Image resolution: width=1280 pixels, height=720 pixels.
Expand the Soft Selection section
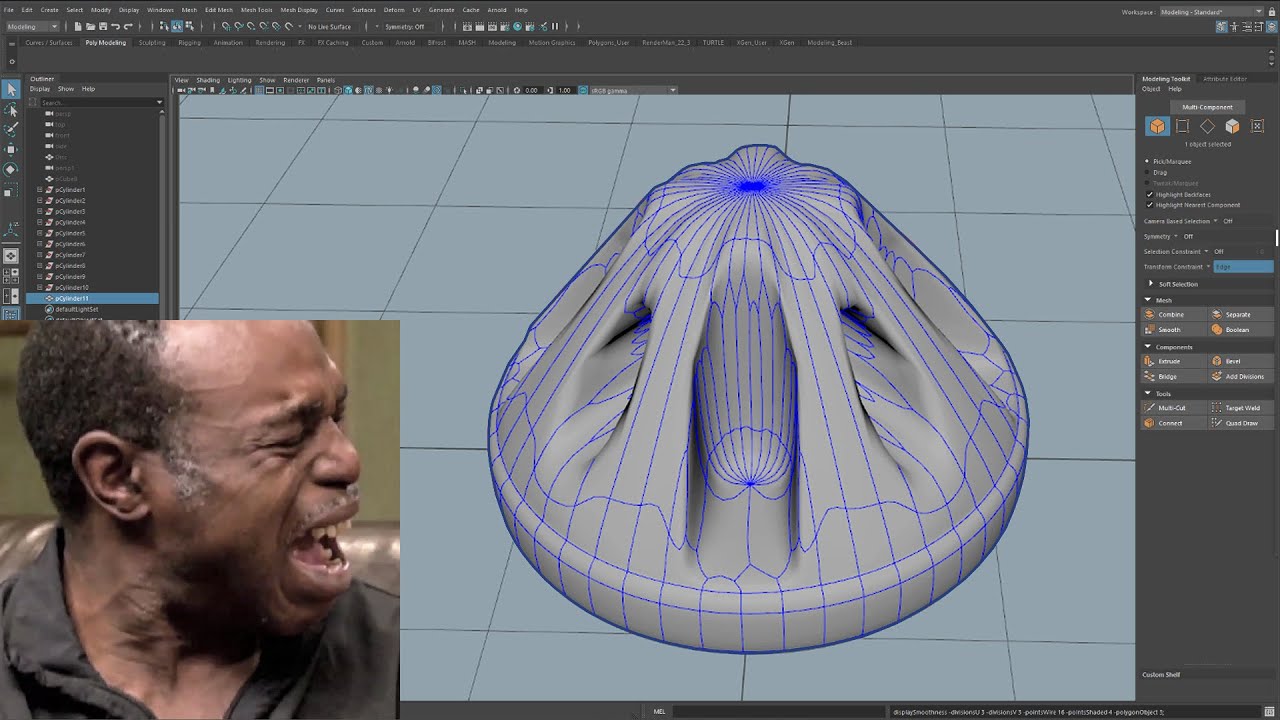[x=1151, y=284]
